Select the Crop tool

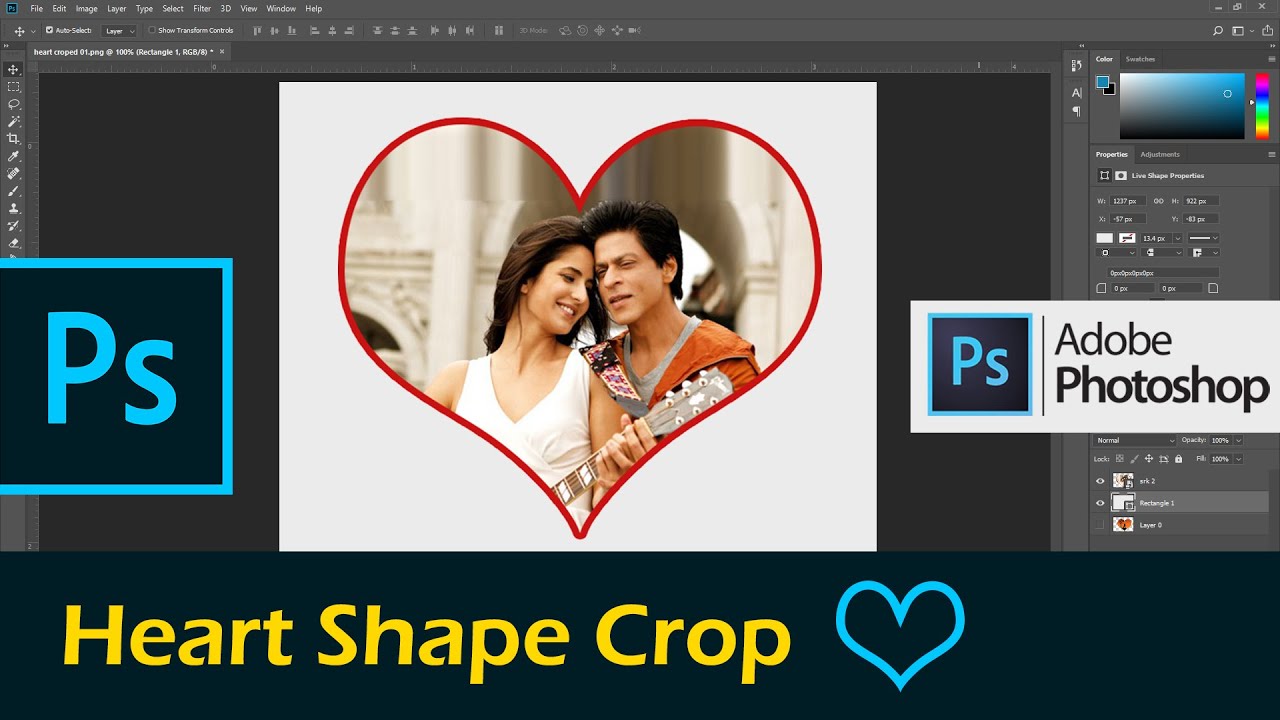(13, 138)
